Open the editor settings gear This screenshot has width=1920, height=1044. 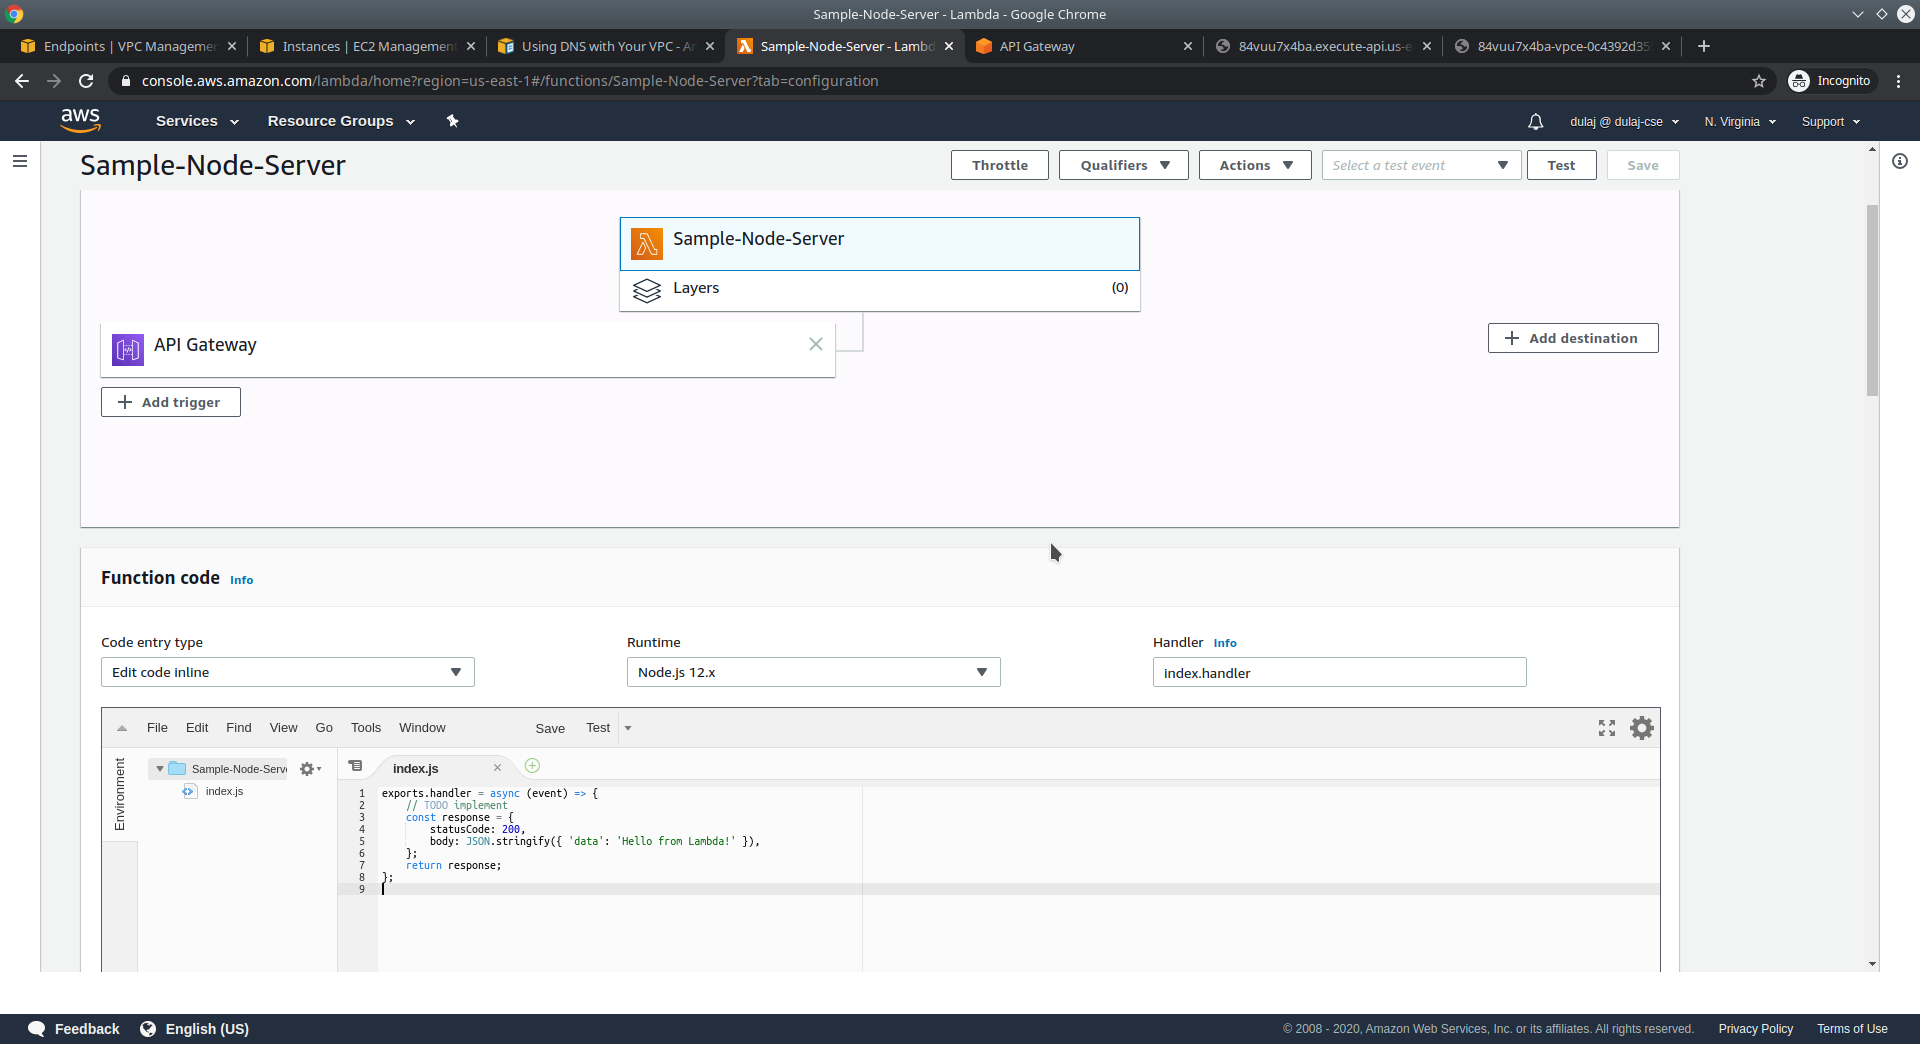(x=1642, y=727)
